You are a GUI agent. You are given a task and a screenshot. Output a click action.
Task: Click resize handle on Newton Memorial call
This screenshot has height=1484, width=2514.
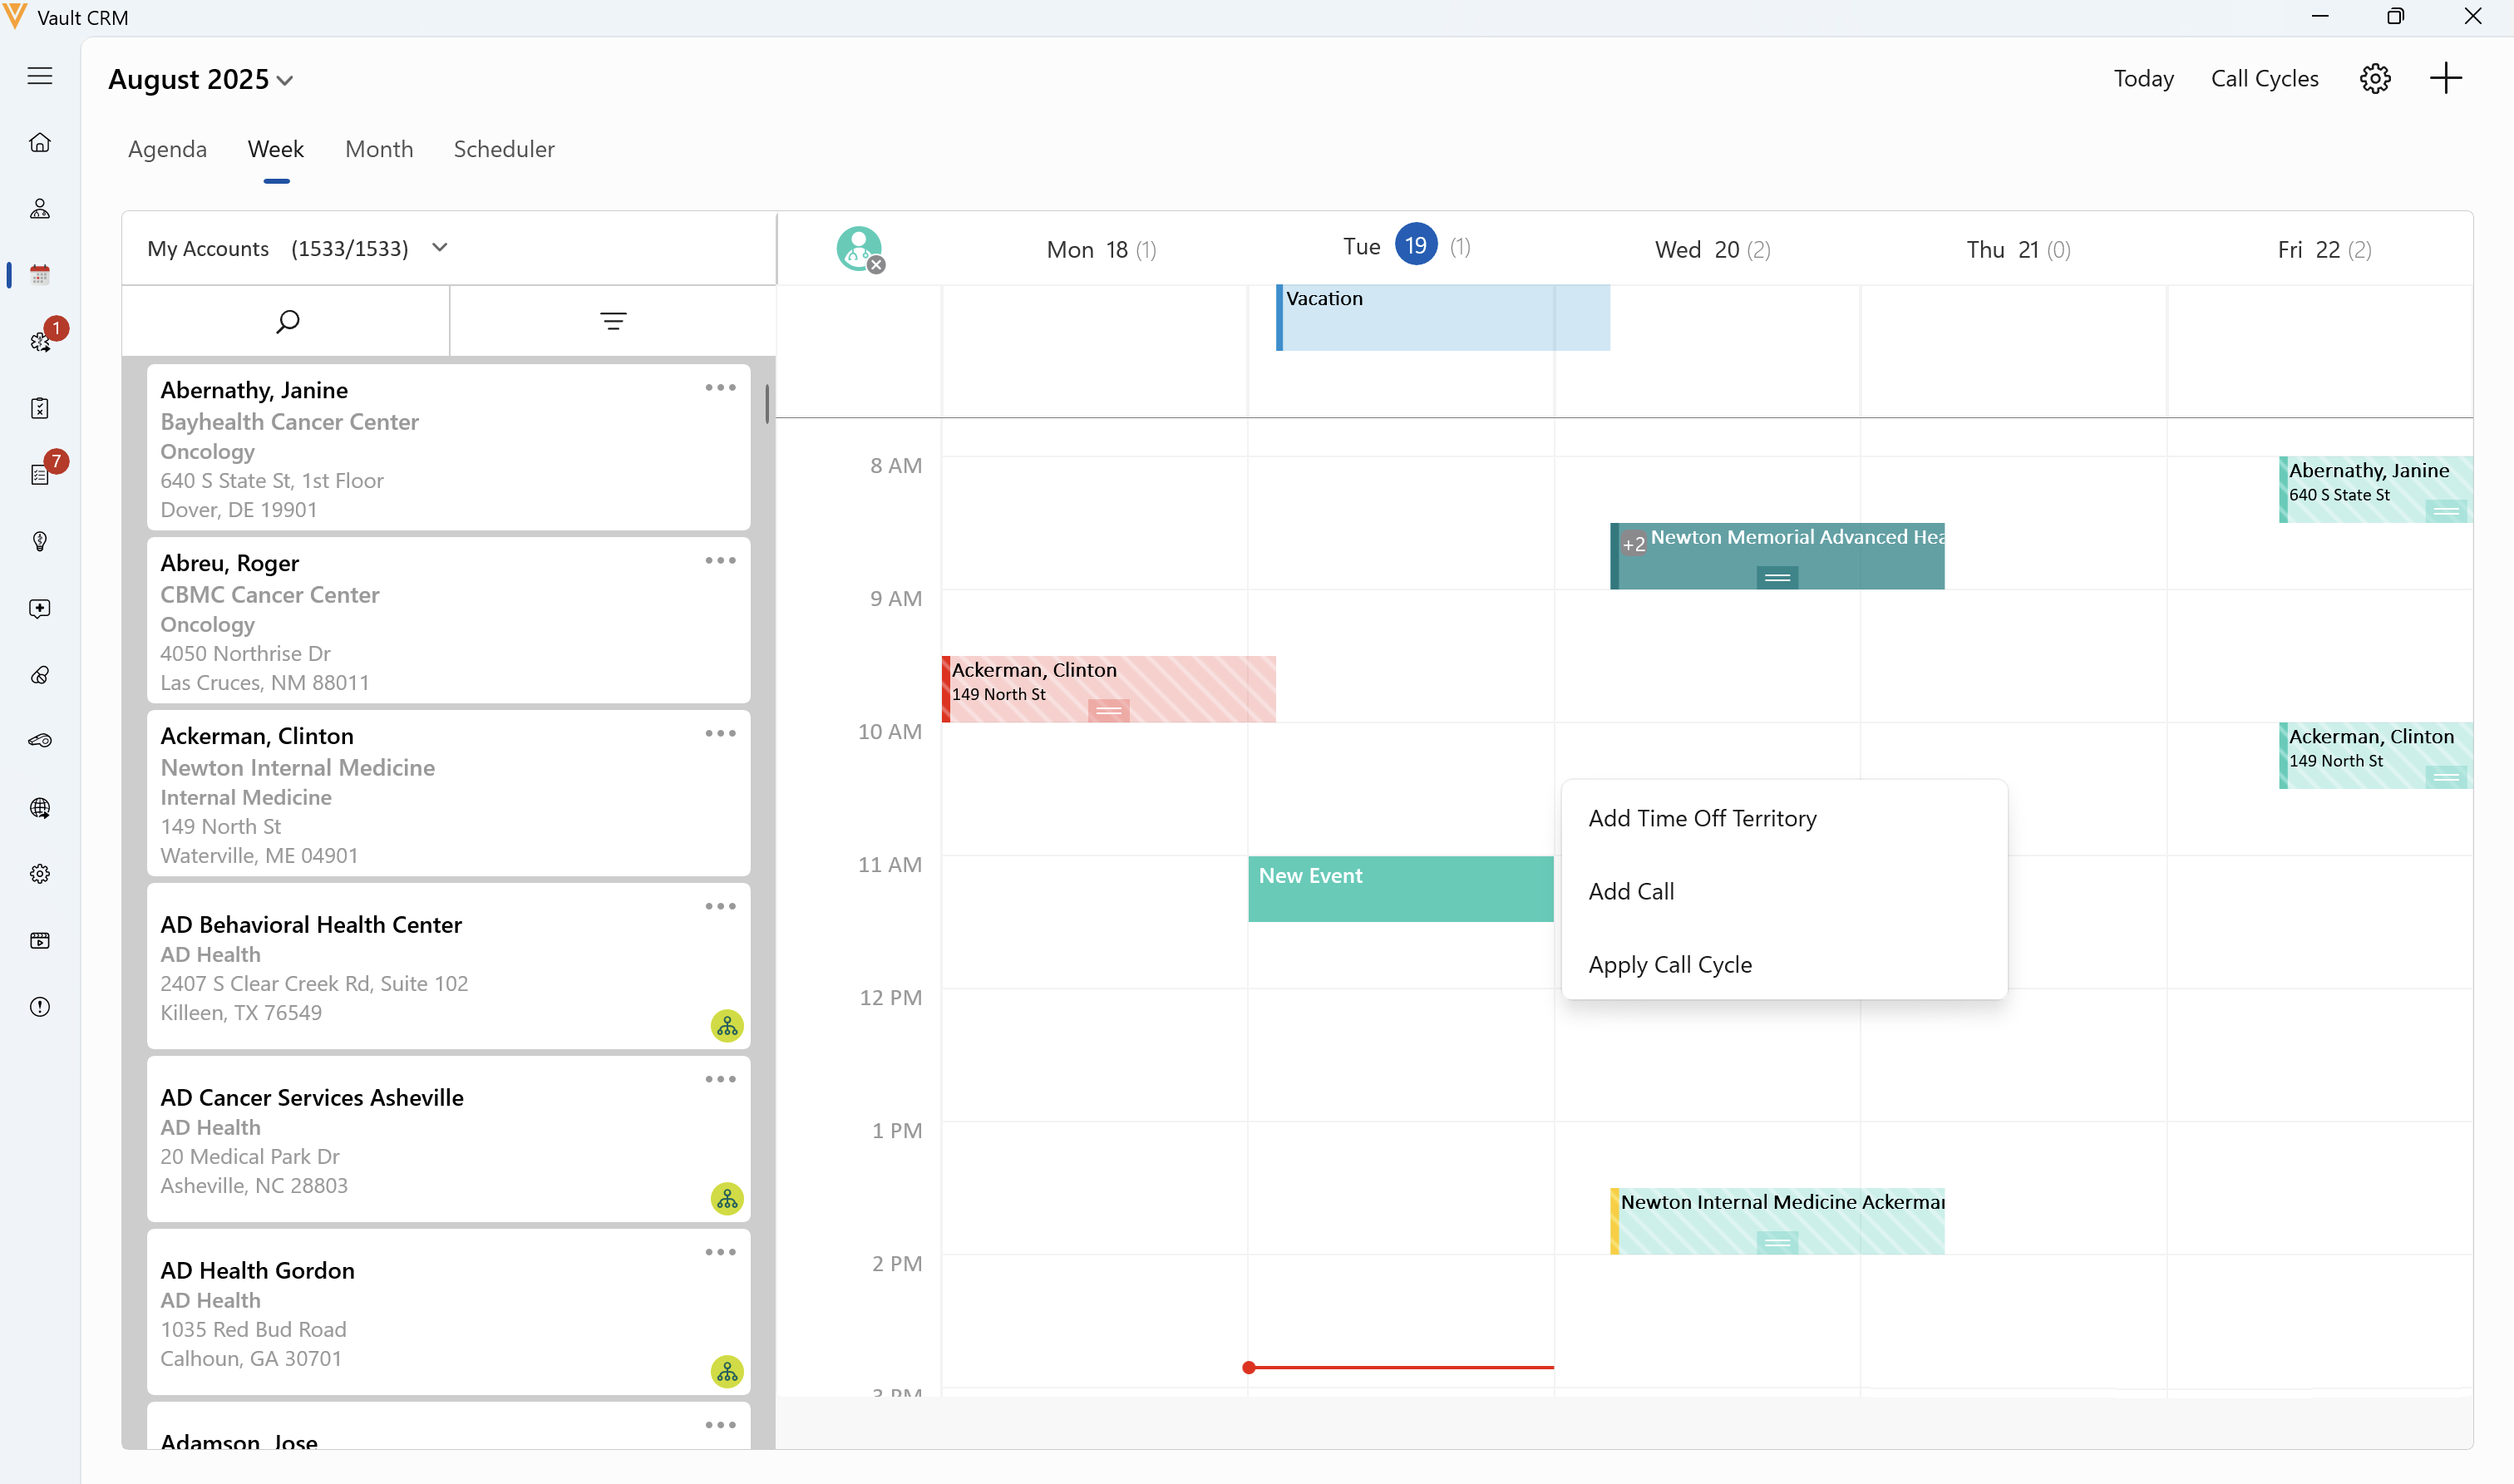coord(1777,577)
